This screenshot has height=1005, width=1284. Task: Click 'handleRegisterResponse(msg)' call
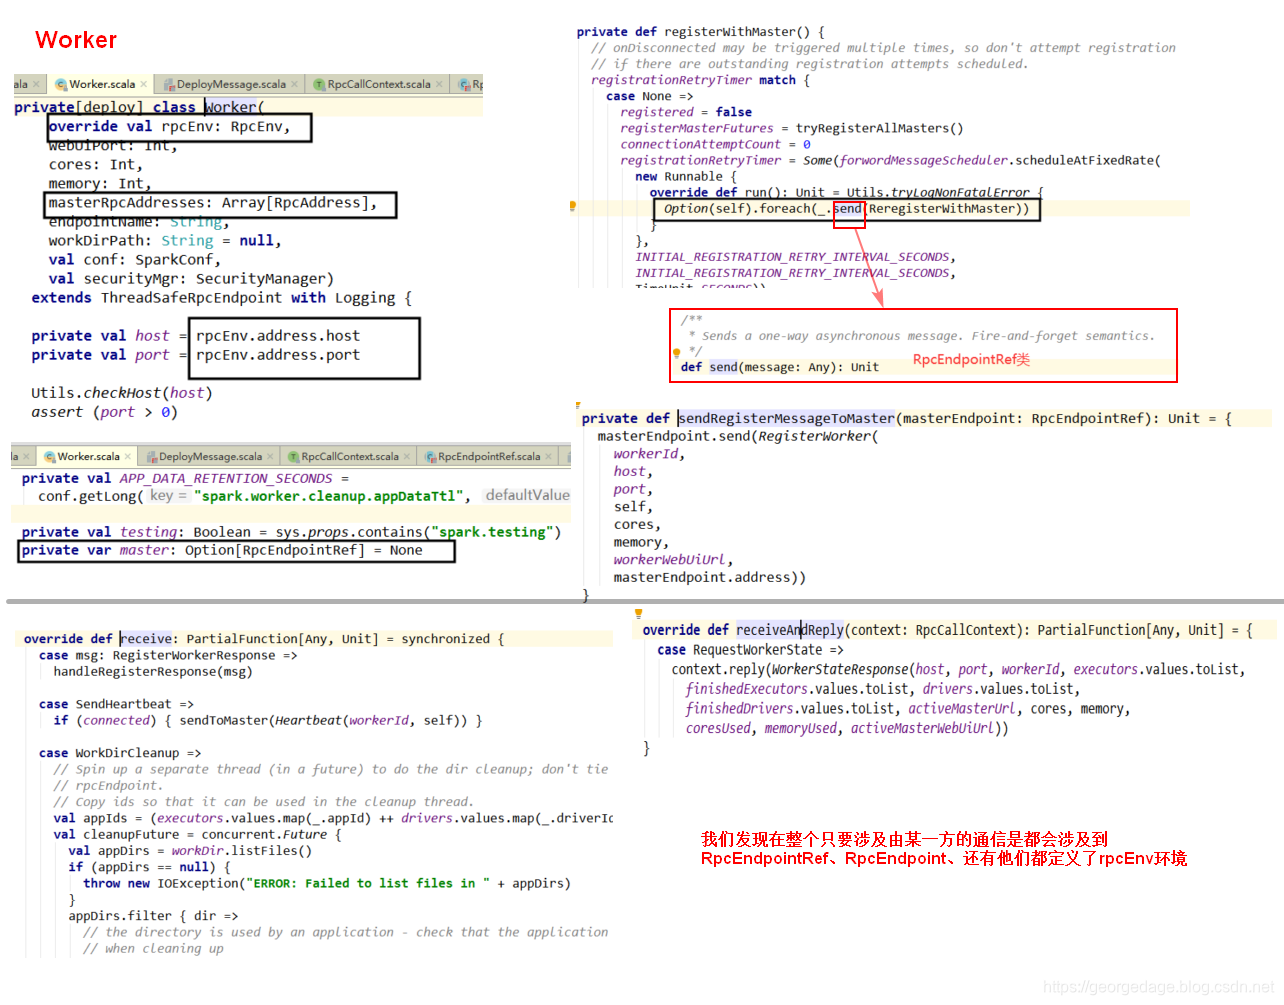(153, 672)
